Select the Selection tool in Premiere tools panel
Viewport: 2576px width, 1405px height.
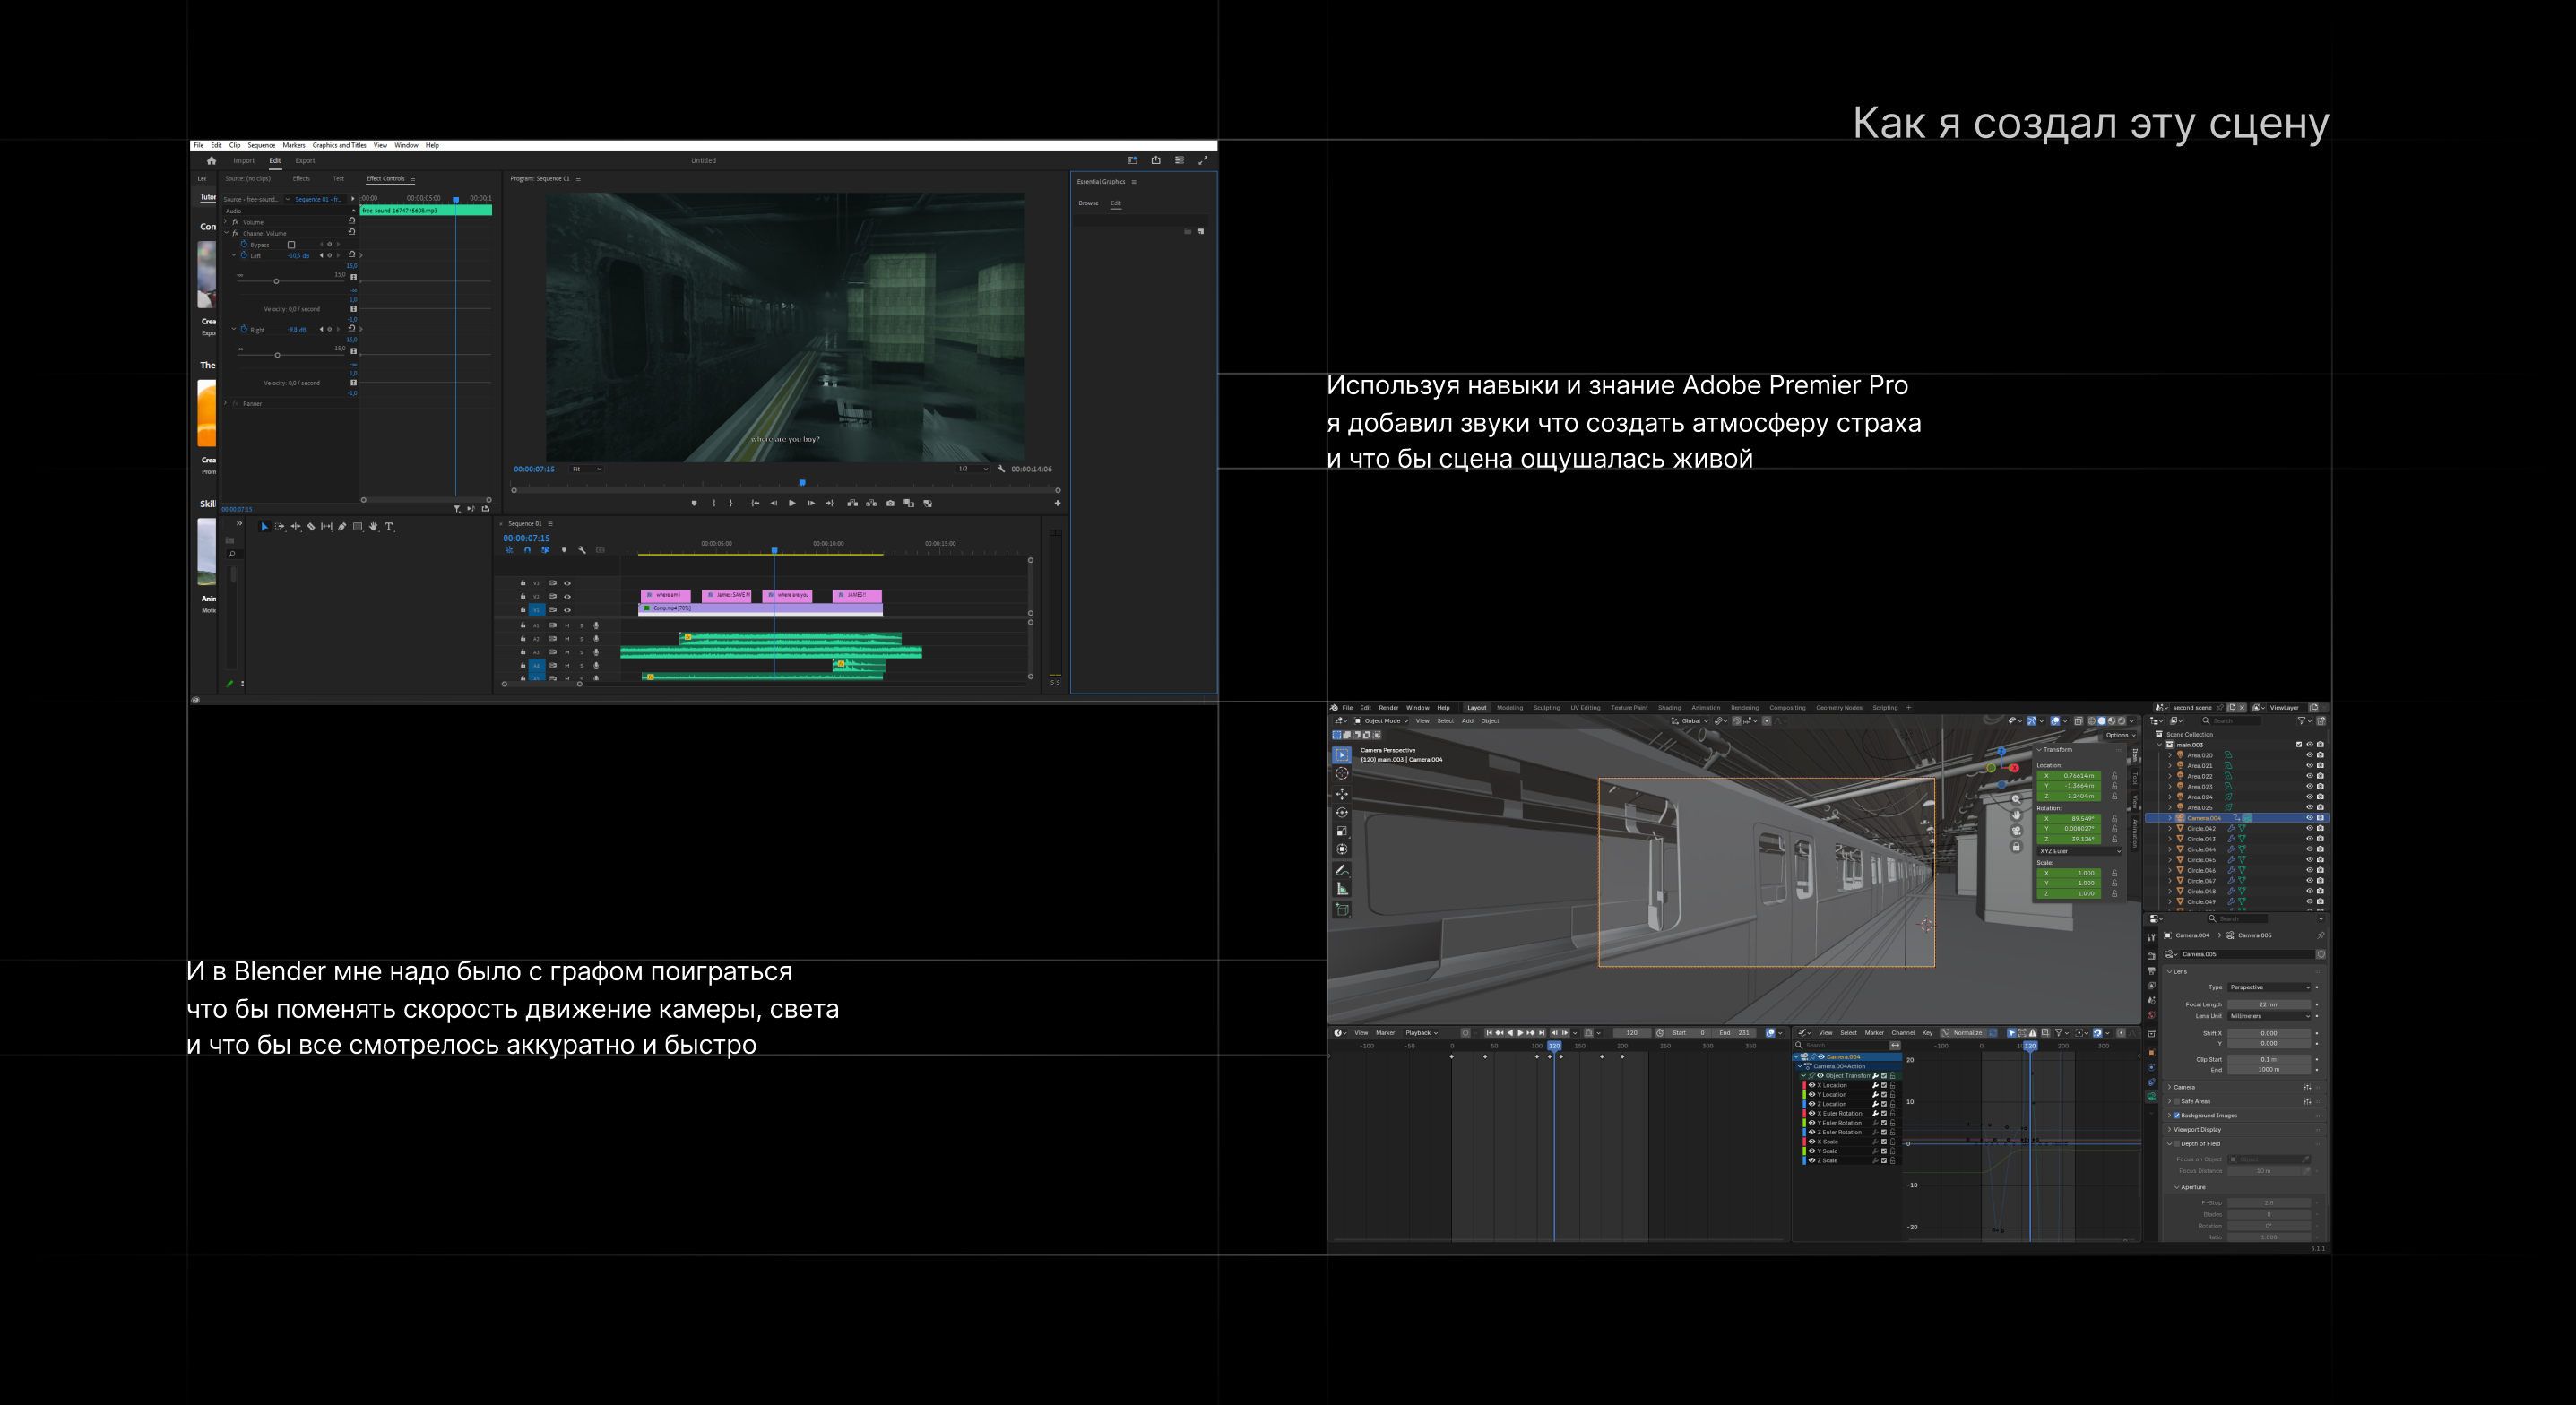pos(264,527)
